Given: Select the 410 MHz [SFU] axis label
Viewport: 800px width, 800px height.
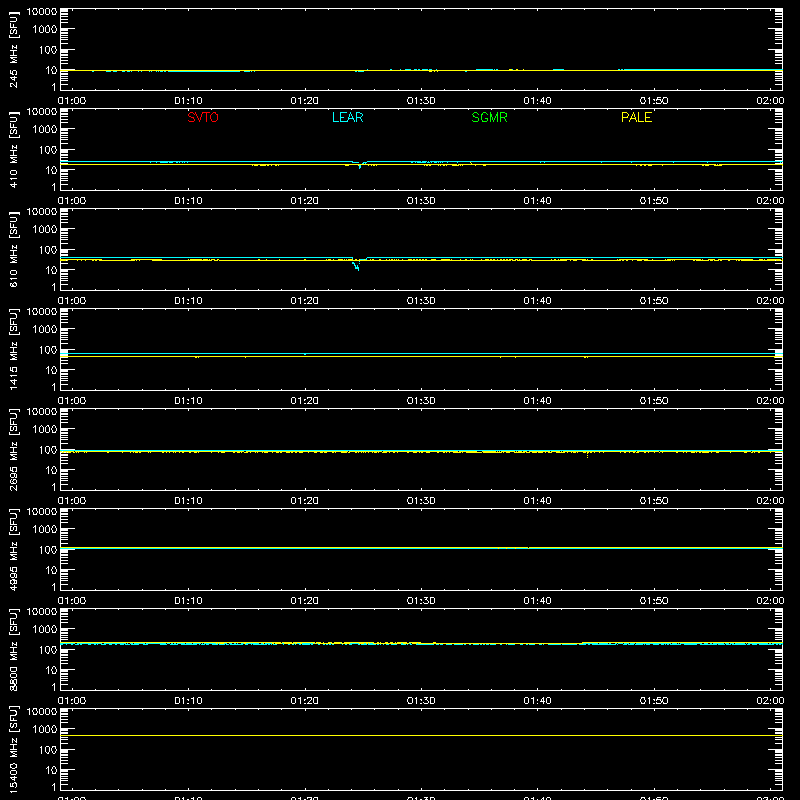Looking at the screenshot, I should (14, 150).
